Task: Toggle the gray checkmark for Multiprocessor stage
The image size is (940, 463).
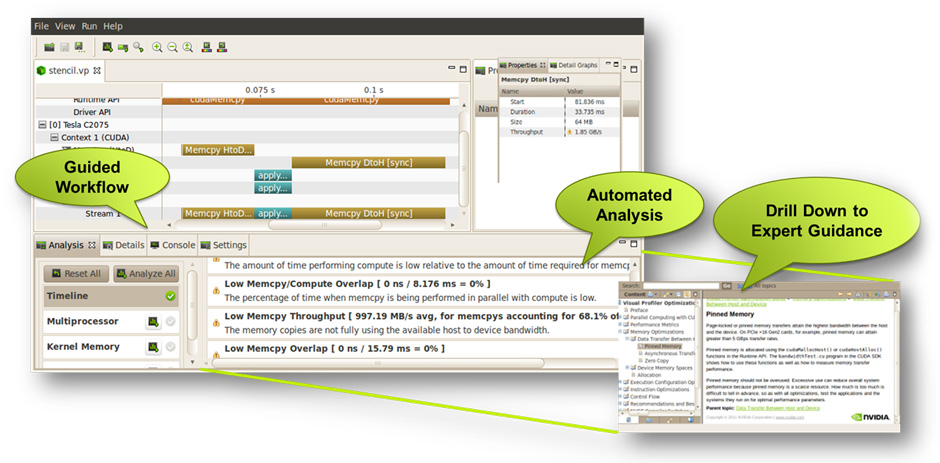Action: click(171, 322)
